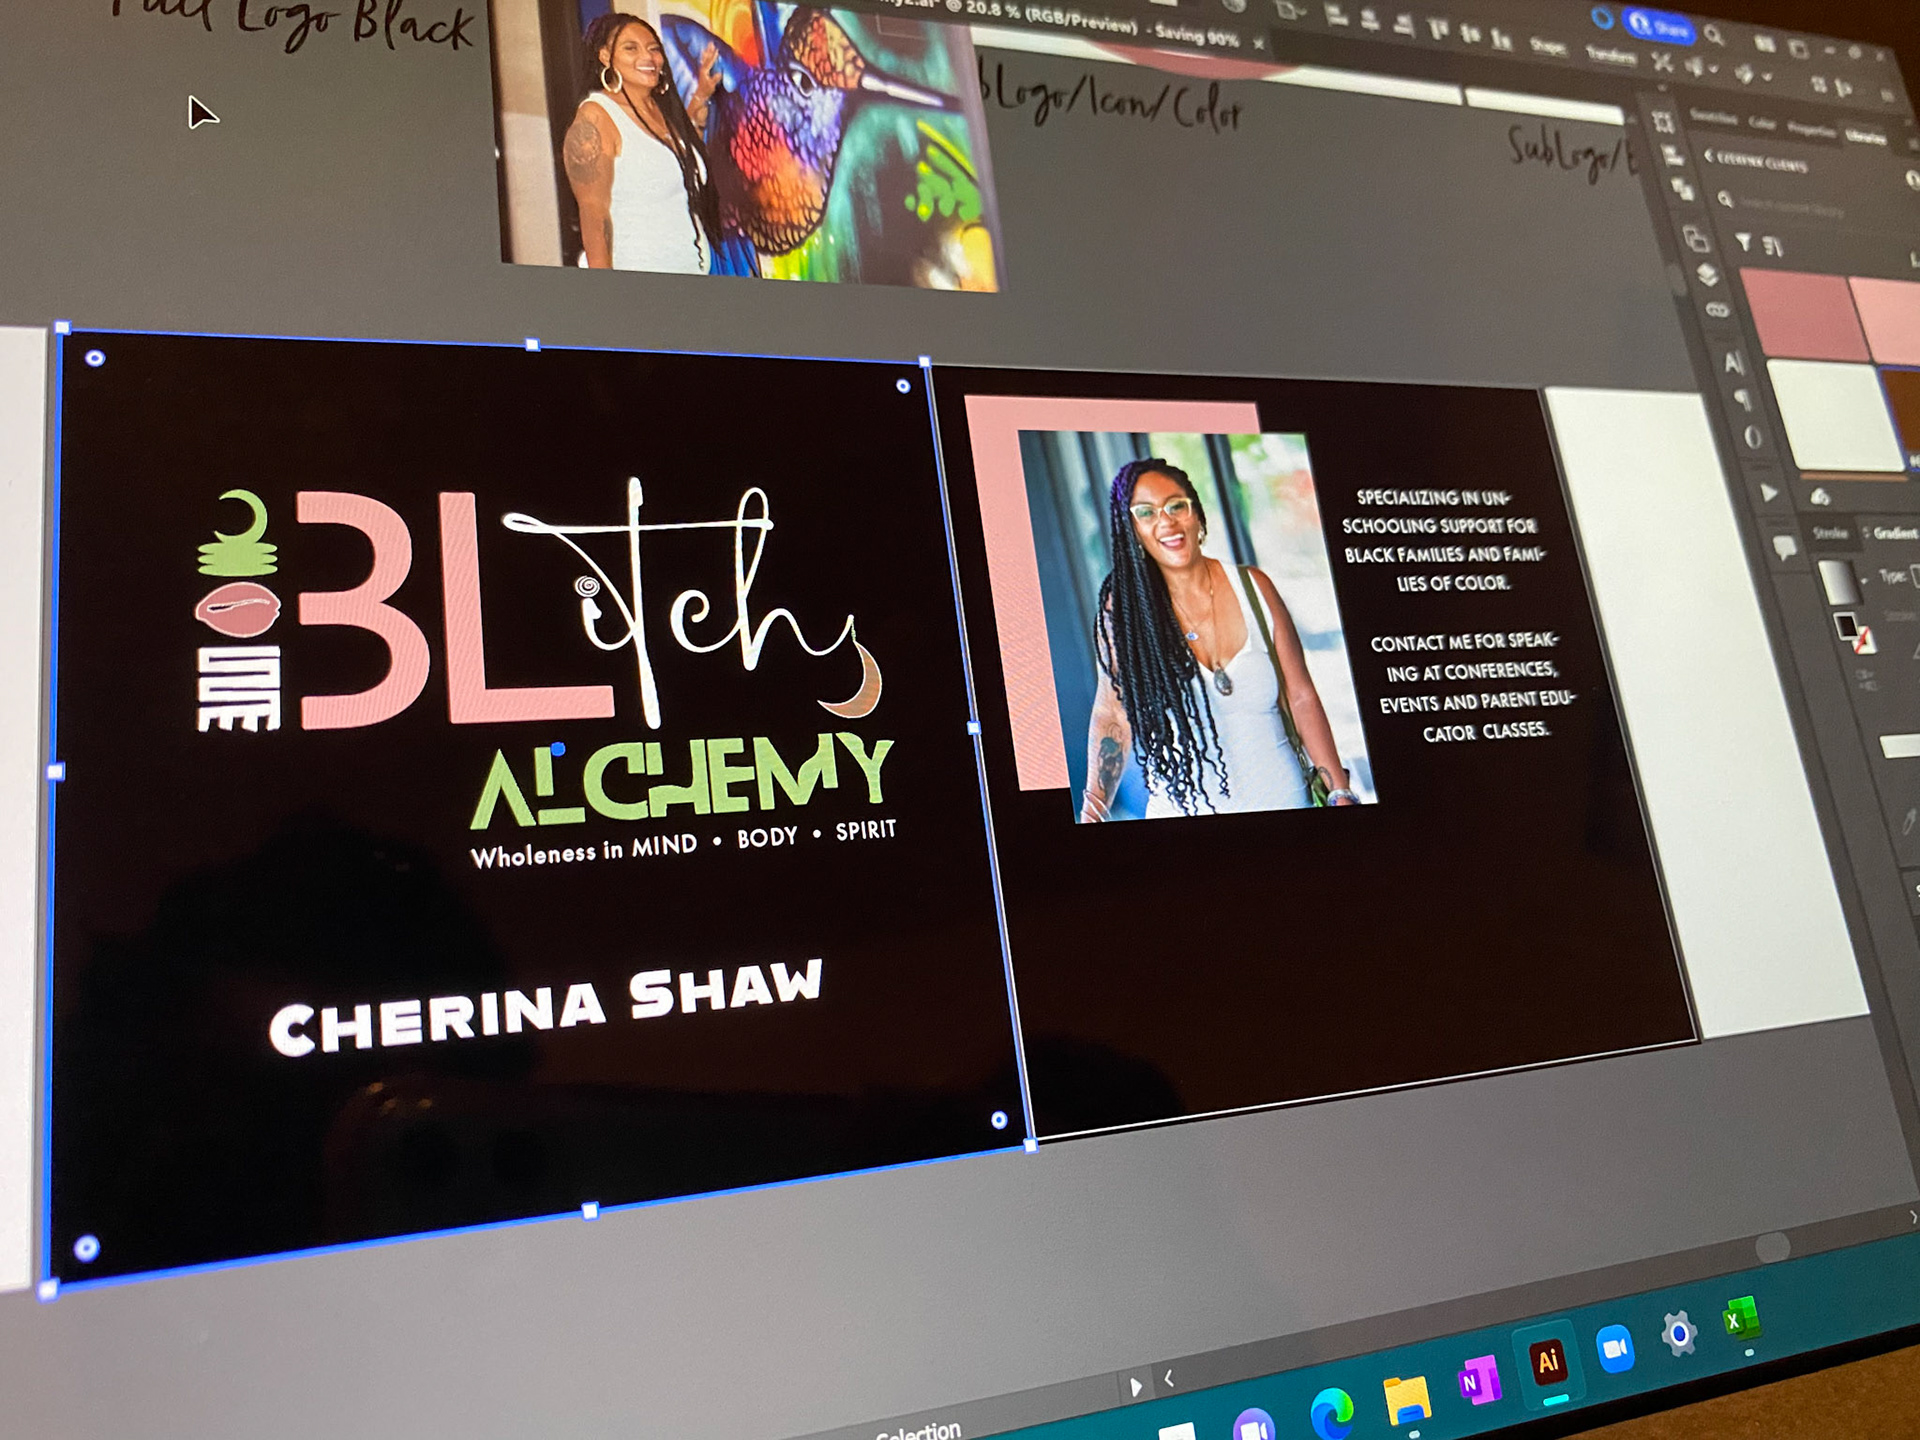Open the Comments speech bubble panel
Viewport: 1920px width, 1440px height.
pos(1785,547)
